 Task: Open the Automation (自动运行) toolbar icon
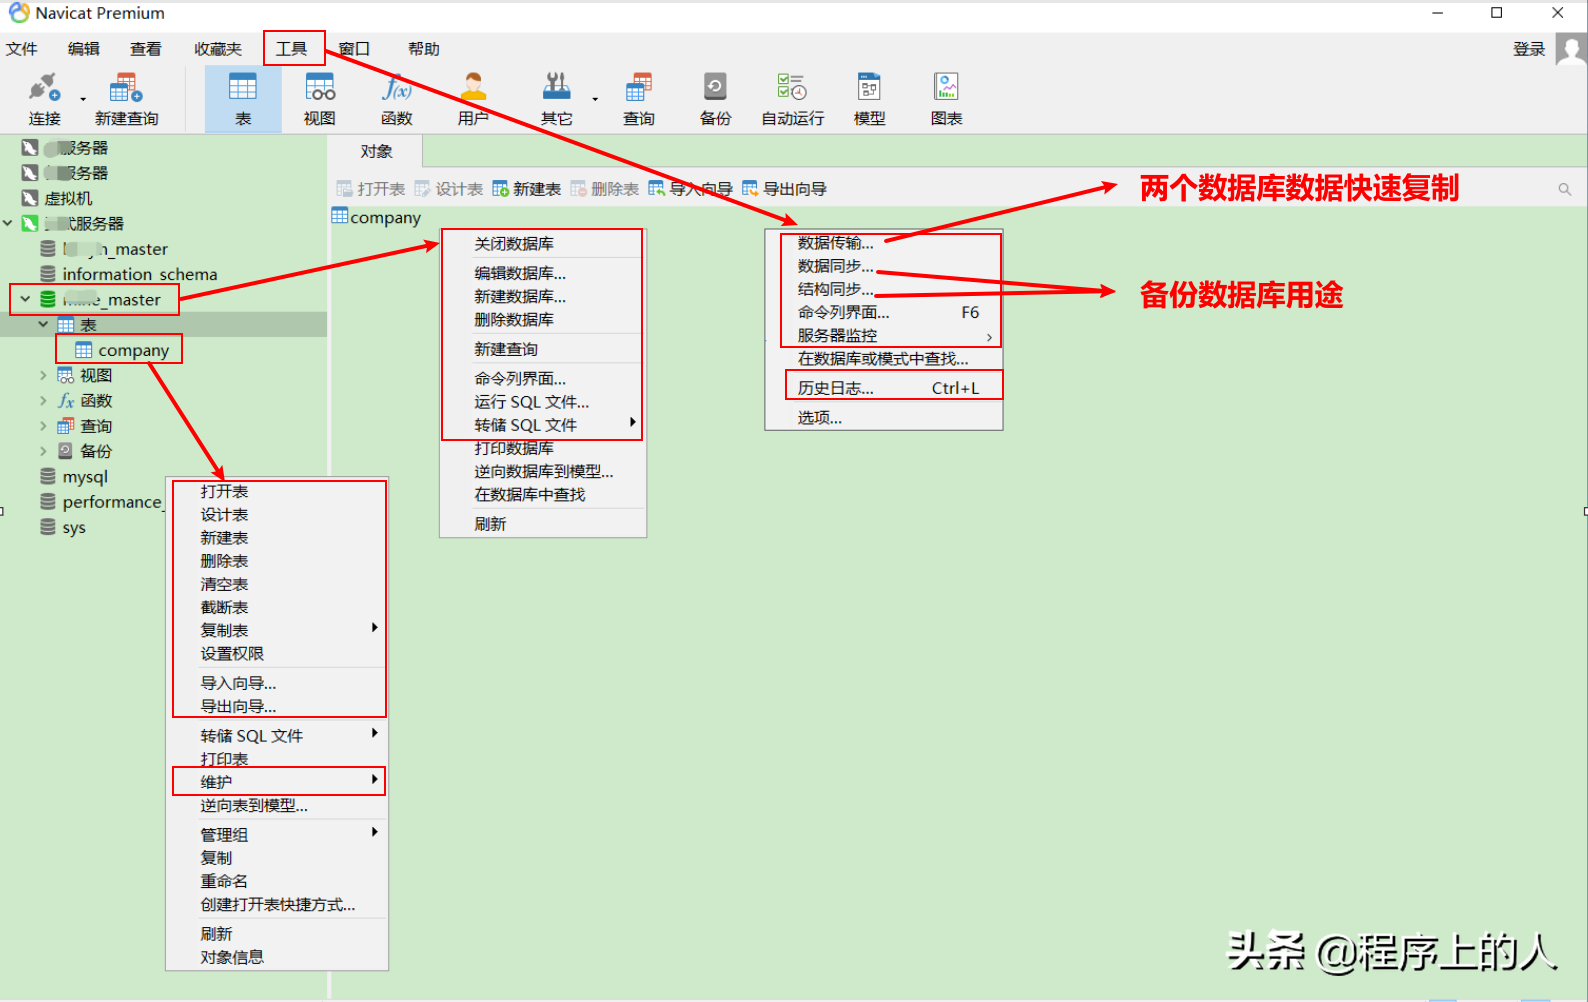[x=793, y=98]
